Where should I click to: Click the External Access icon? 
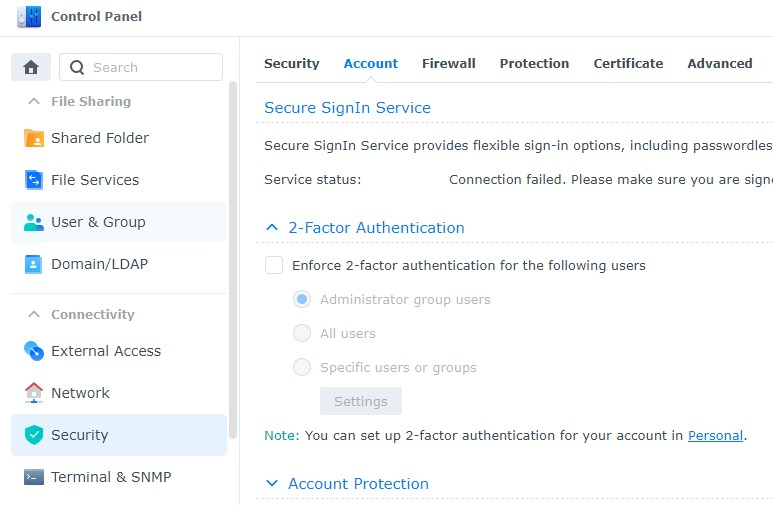click(x=34, y=351)
